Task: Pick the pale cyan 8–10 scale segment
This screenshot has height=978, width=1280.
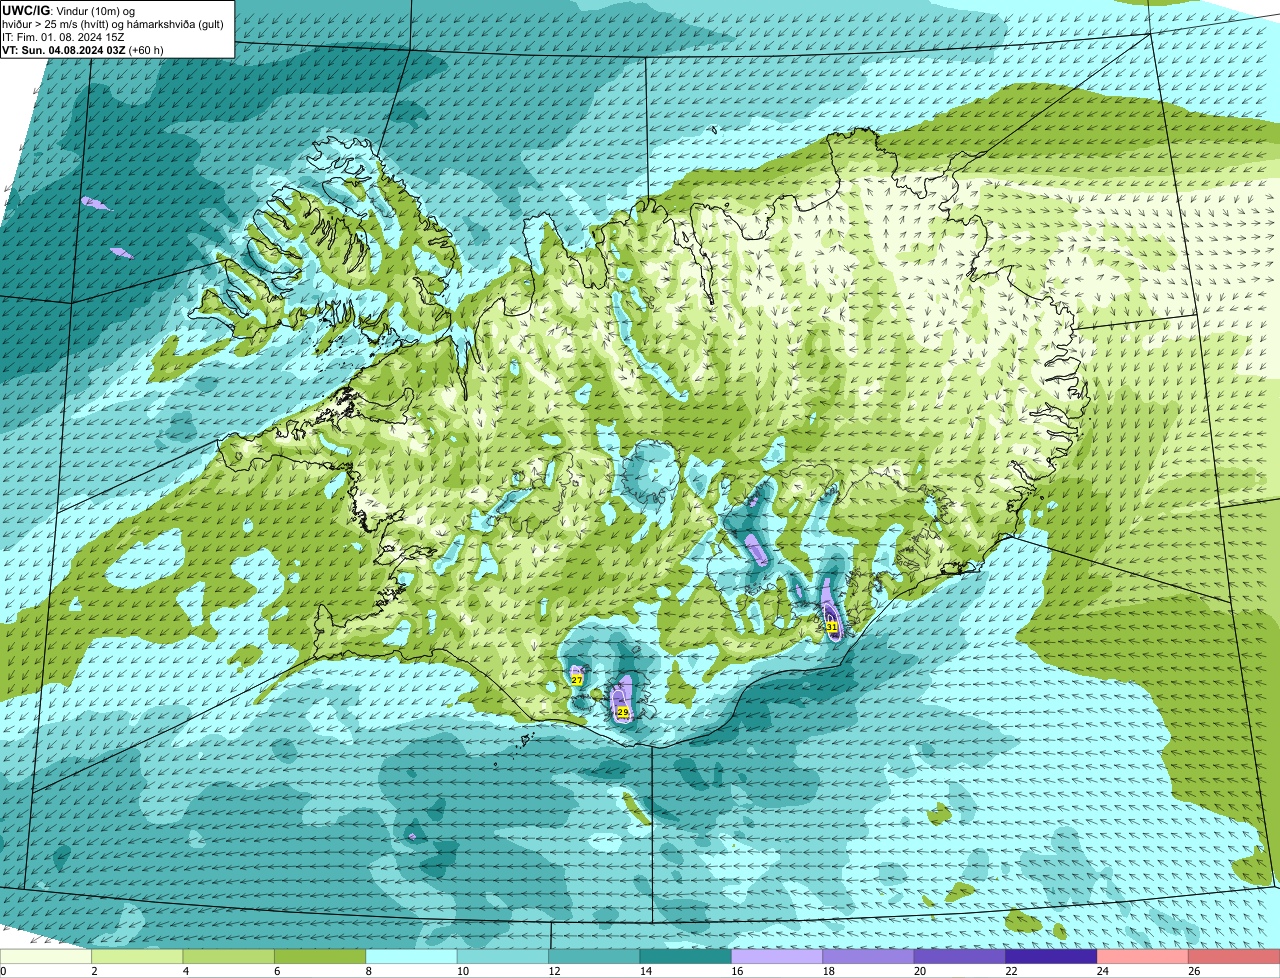Action: click(412, 956)
